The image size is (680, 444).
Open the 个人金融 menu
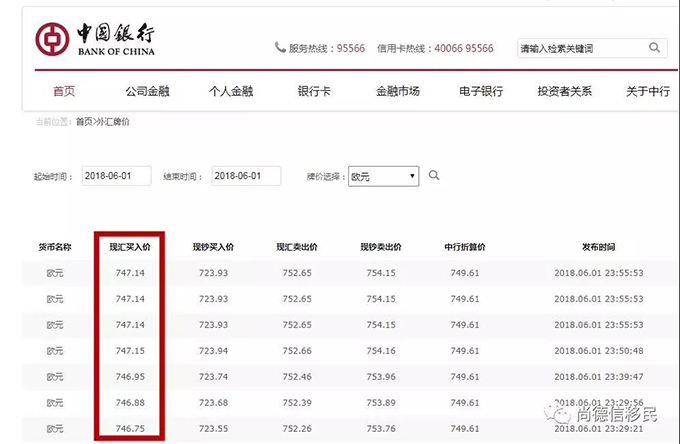point(230,92)
